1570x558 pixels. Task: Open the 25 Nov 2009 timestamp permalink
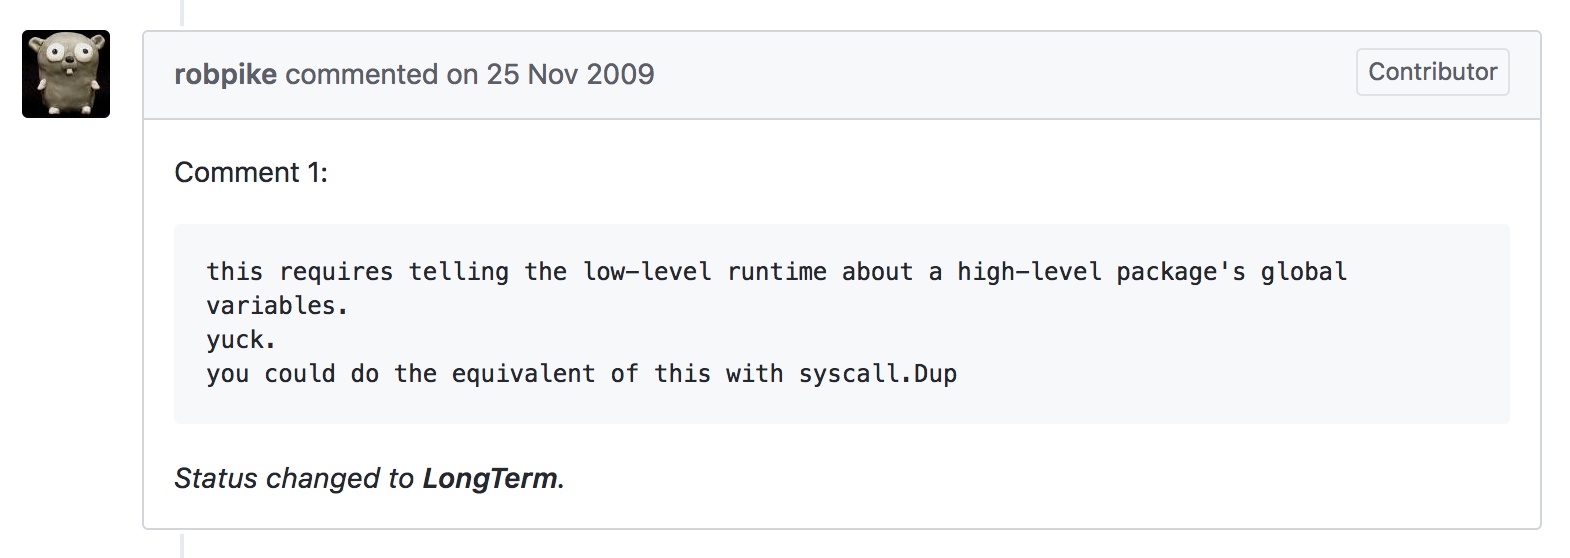570,74
